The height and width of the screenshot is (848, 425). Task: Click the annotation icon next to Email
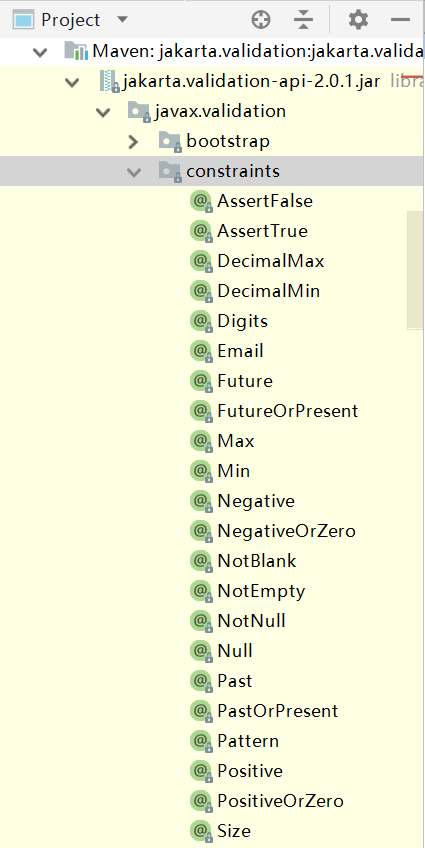(x=201, y=352)
